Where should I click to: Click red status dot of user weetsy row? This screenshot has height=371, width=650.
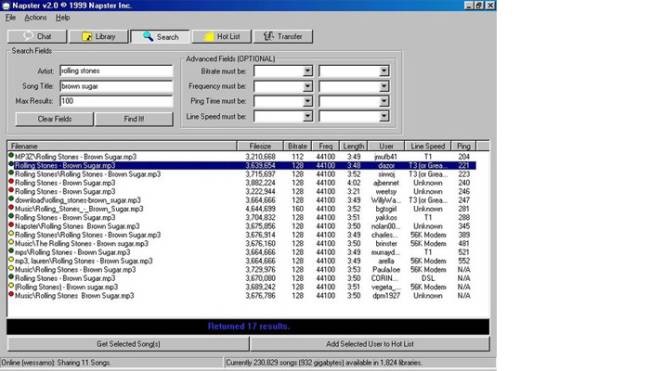tap(11, 191)
